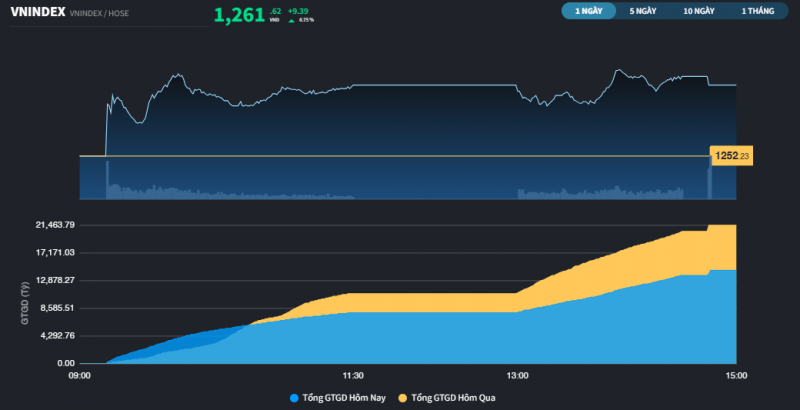Click the 09:00 time axis label
The image size is (800, 410).
point(80,376)
